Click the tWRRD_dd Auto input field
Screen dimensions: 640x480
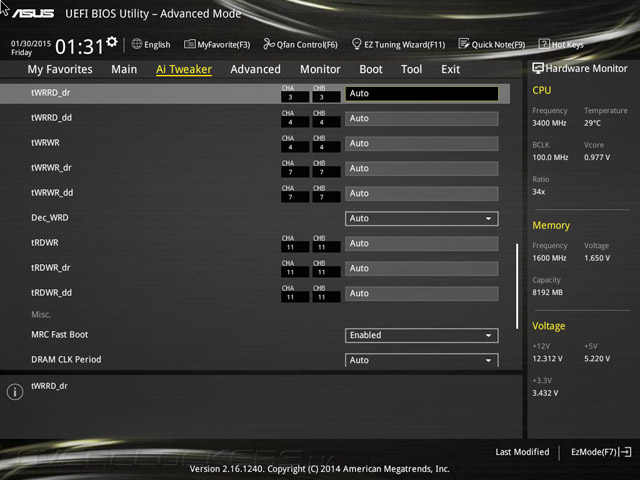(x=422, y=118)
